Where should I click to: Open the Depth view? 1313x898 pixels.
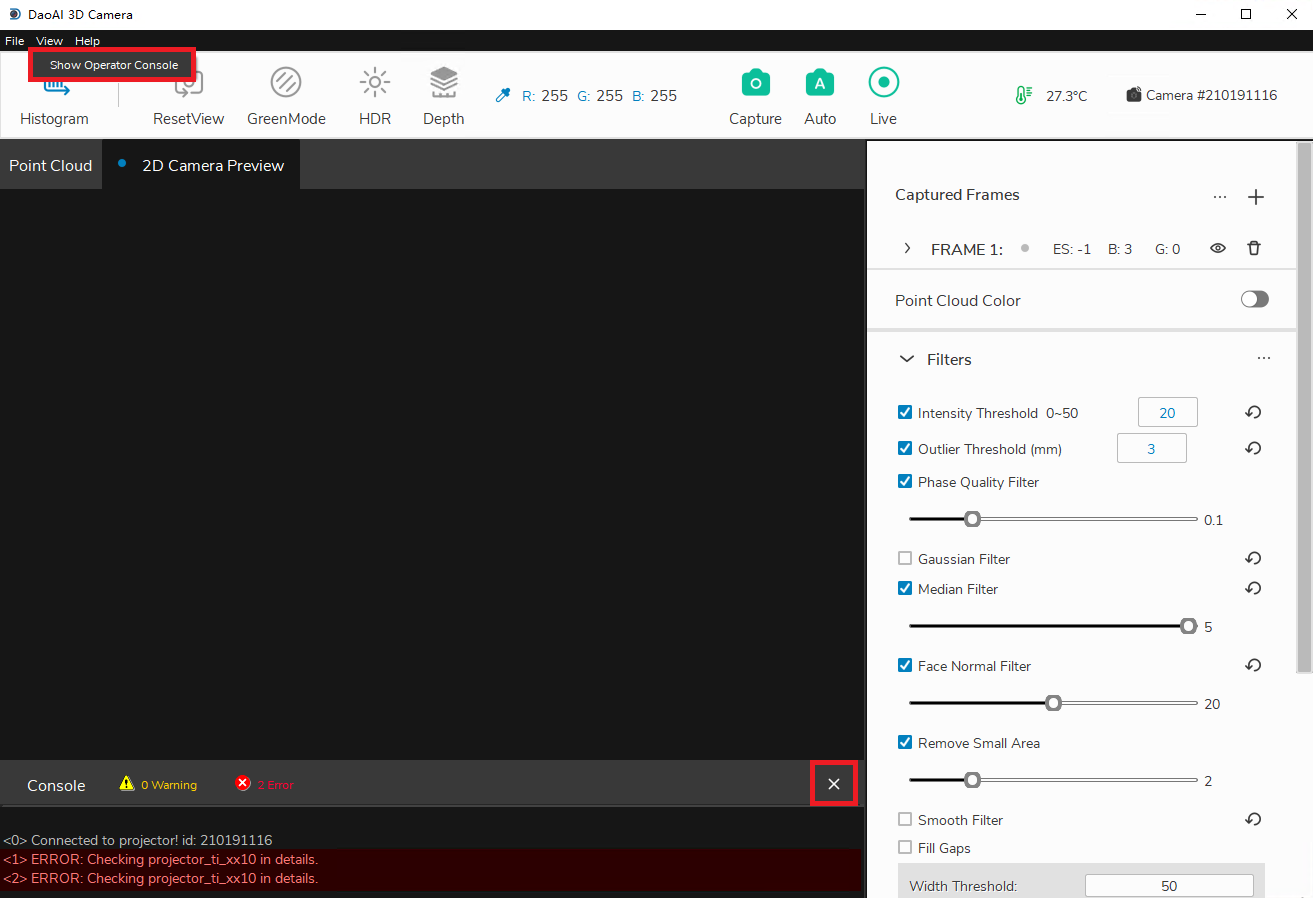point(443,95)
